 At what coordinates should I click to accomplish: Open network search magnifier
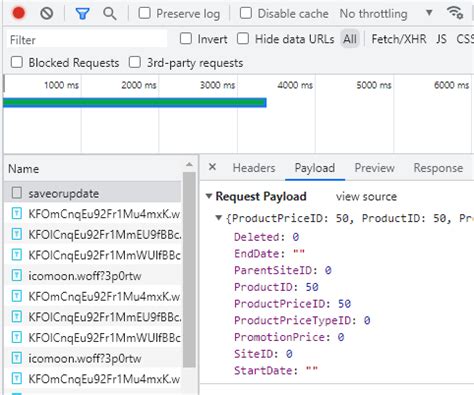pos(110,14)
